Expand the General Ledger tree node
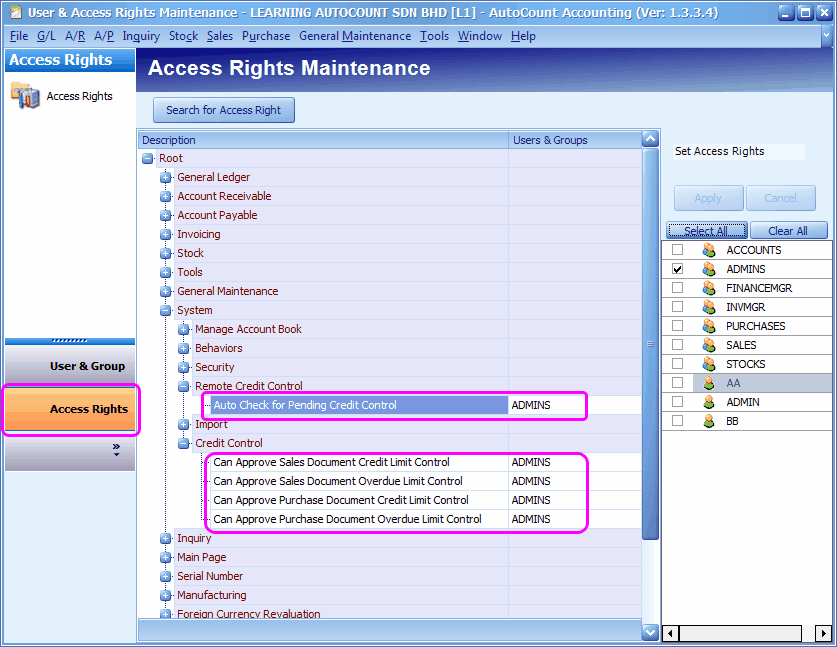Screen dimensions: 837x647 pos(166,178)
